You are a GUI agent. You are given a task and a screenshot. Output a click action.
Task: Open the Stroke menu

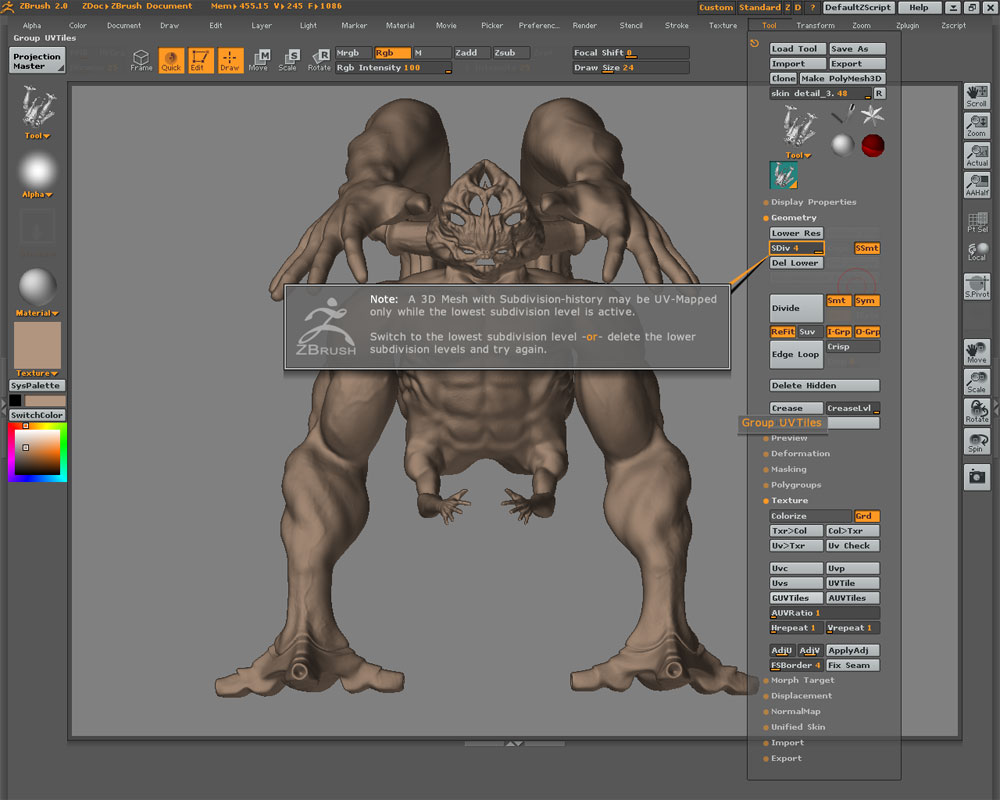677,26
